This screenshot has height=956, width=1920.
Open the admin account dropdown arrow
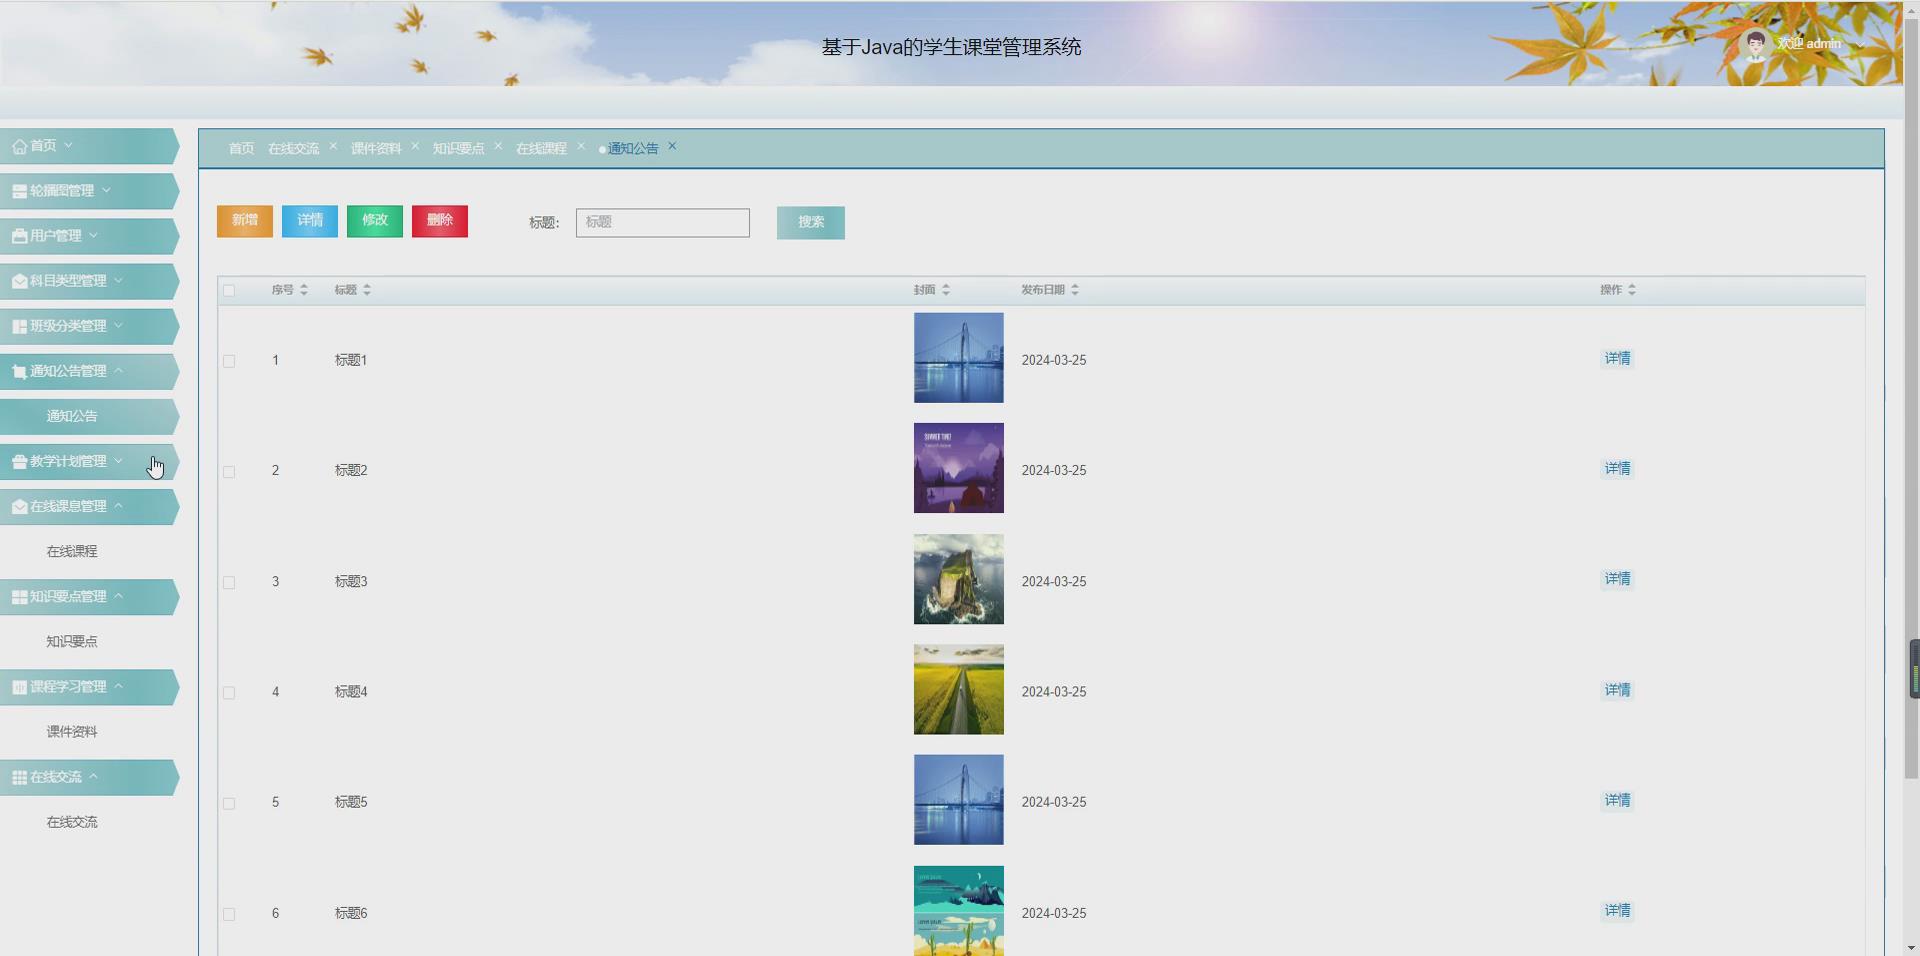coord(1860,44)
